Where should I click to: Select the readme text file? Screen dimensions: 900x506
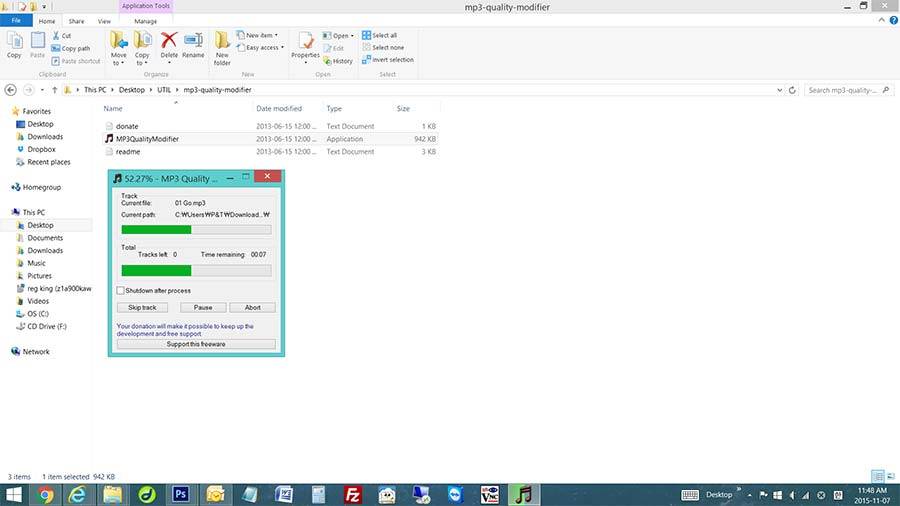pos(127,152)
